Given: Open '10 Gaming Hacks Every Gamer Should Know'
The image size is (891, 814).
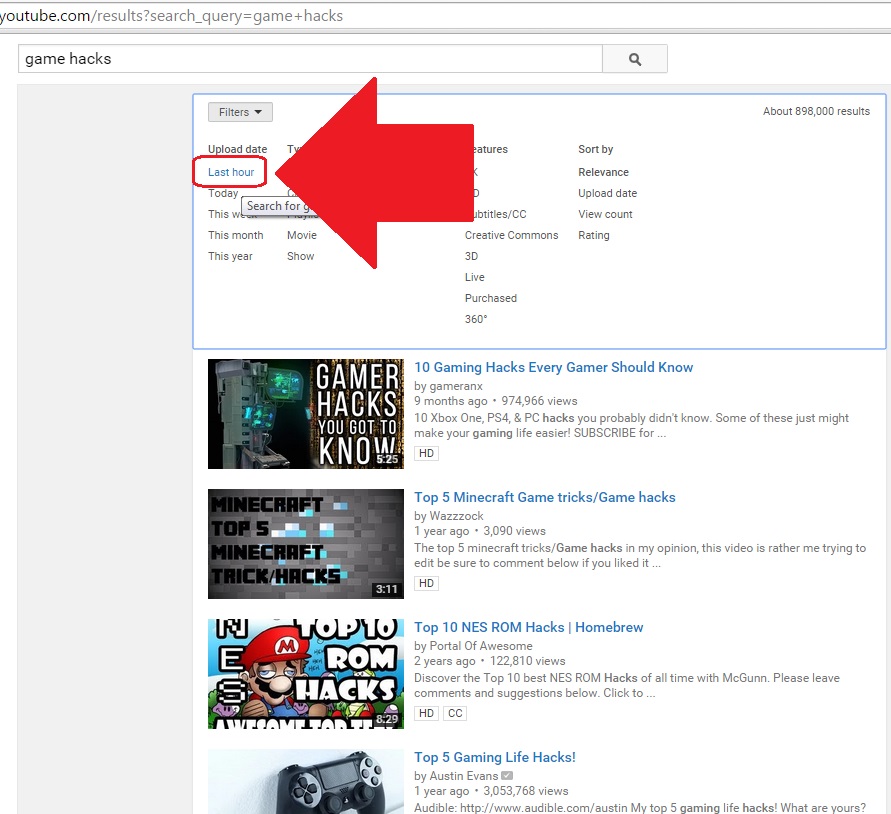Looking at the screenshot, I should point(553,367).
